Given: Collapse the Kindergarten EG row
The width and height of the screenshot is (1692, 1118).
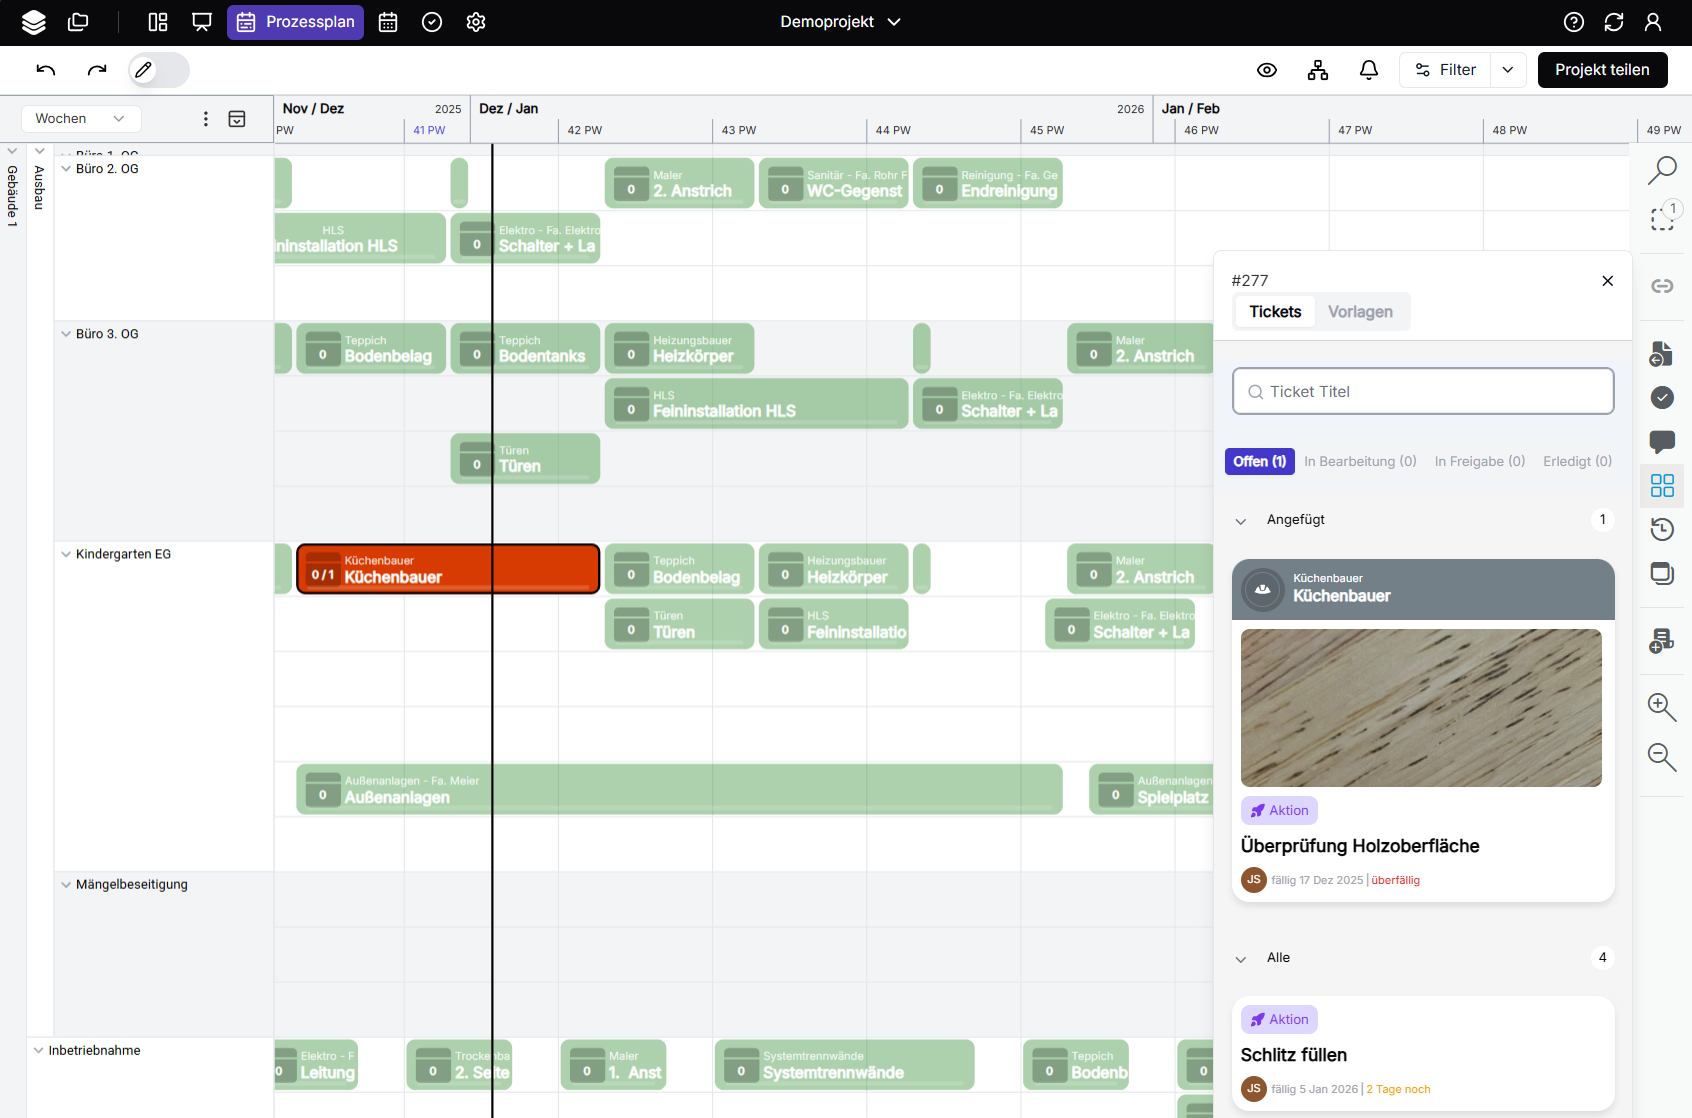Looking at the screenshot, I should pyautogui.click(x=66, y=554).
